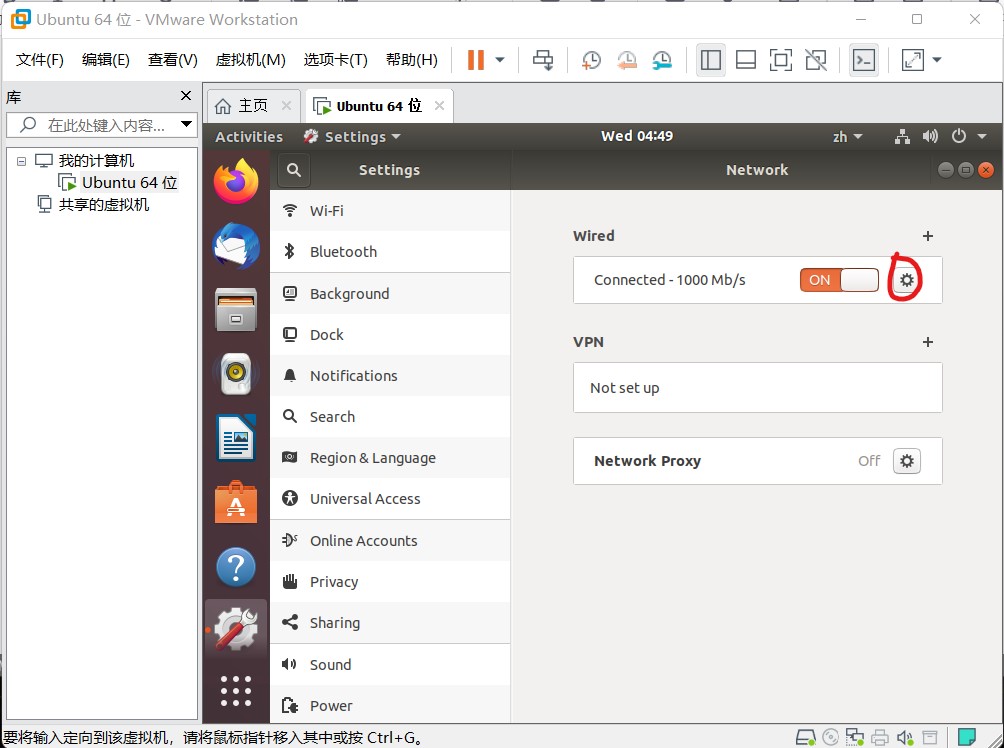Open the console view icon

pyautogui.click(x=864, y=60)
